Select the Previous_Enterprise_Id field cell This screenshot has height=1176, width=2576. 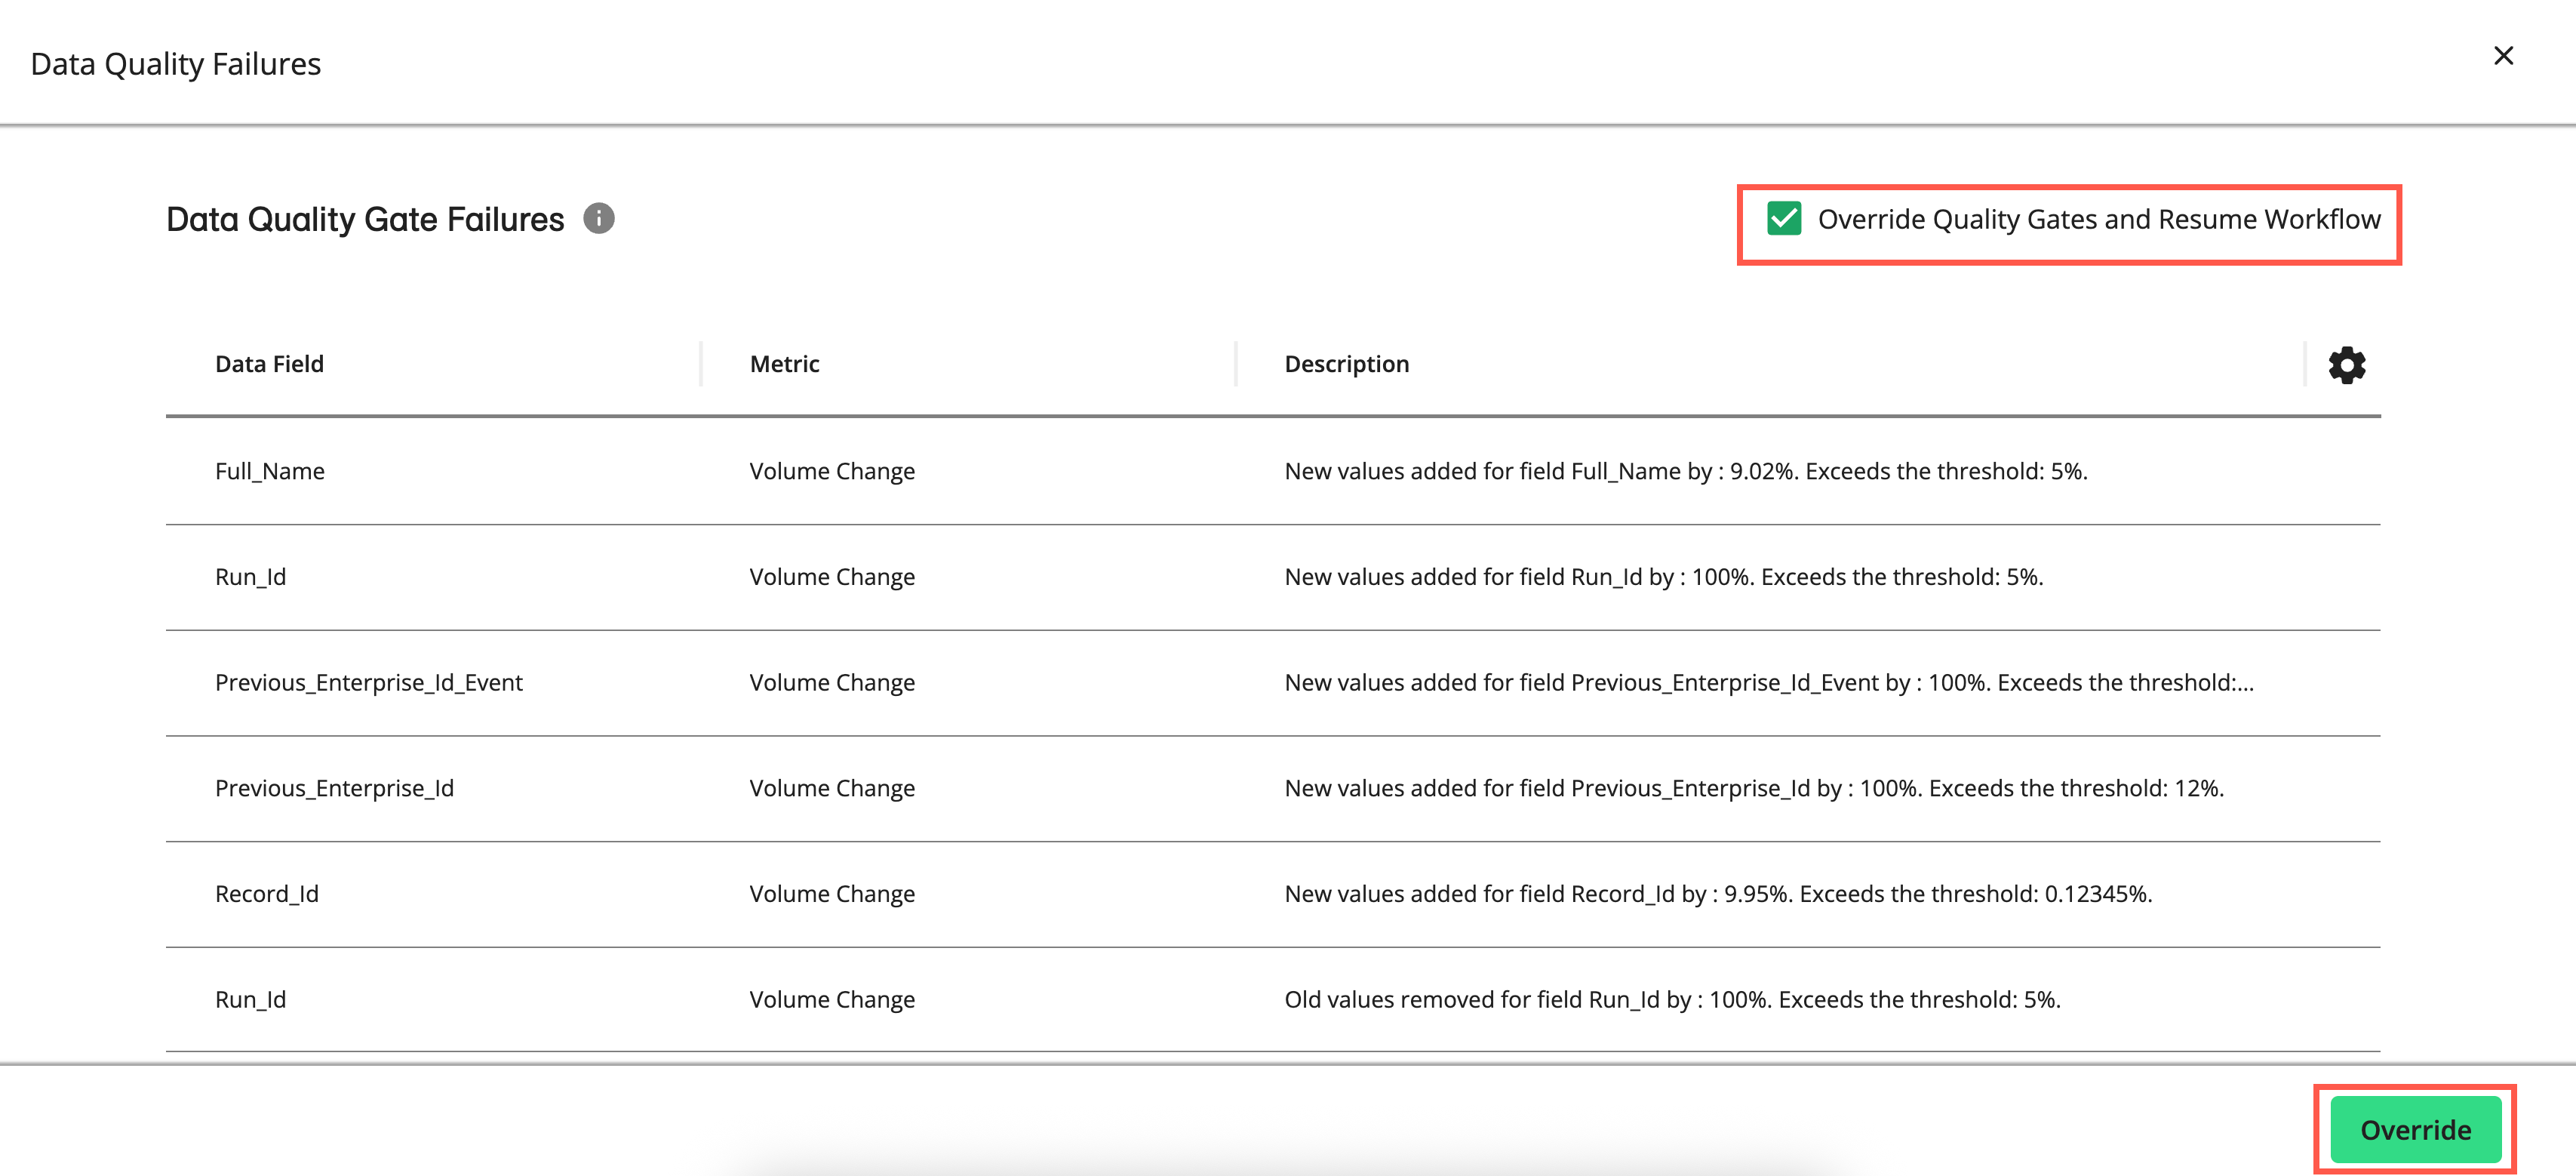click(334, 788)
